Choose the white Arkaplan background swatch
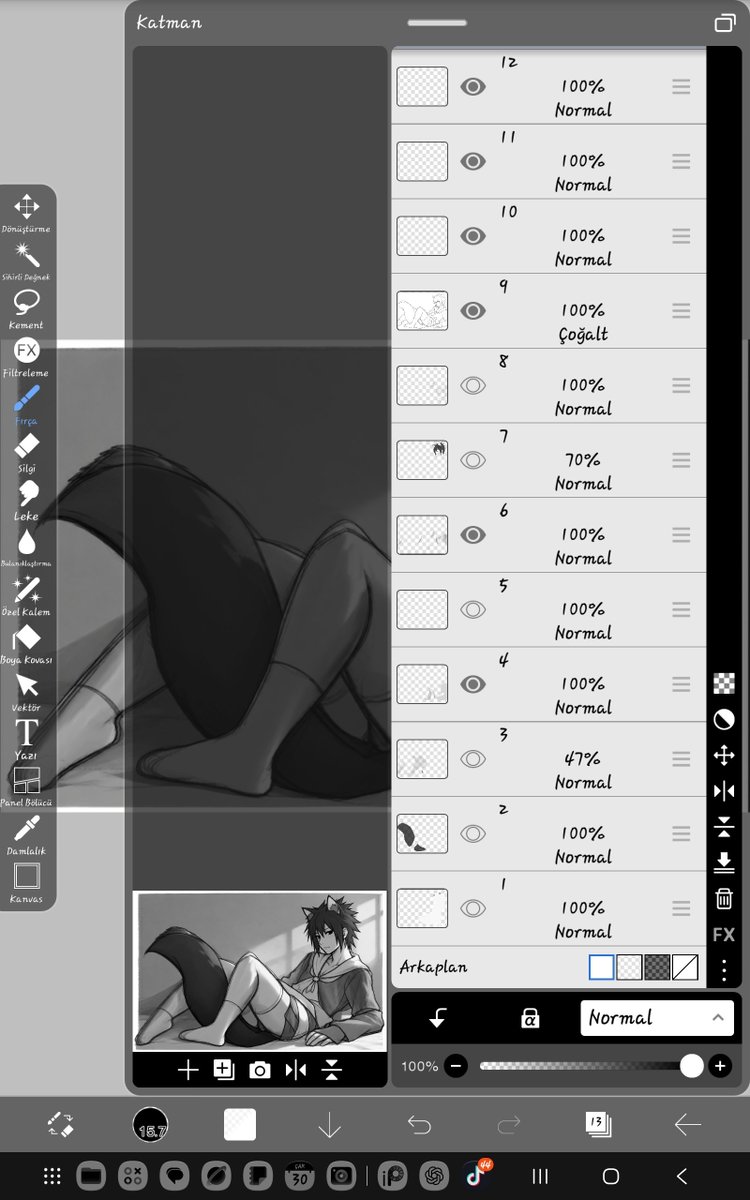 (x=601, y=967)
